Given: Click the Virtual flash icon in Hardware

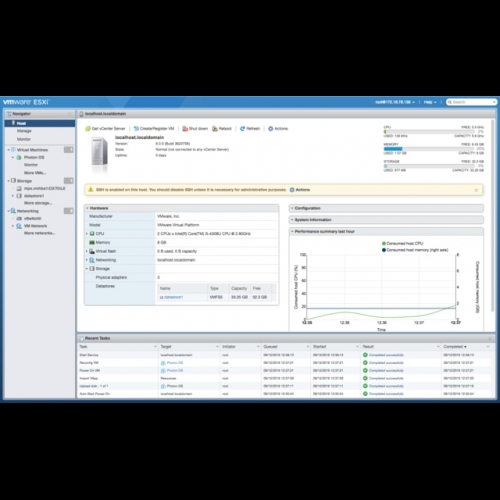Looking at the screenshot, I should (x=92, y=251).
